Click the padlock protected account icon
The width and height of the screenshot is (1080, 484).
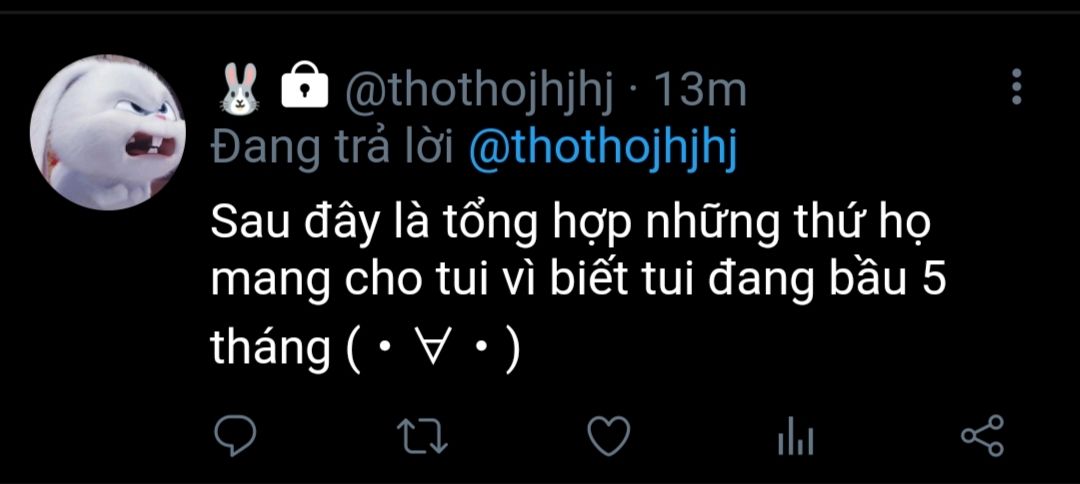(x=304, y=90)
